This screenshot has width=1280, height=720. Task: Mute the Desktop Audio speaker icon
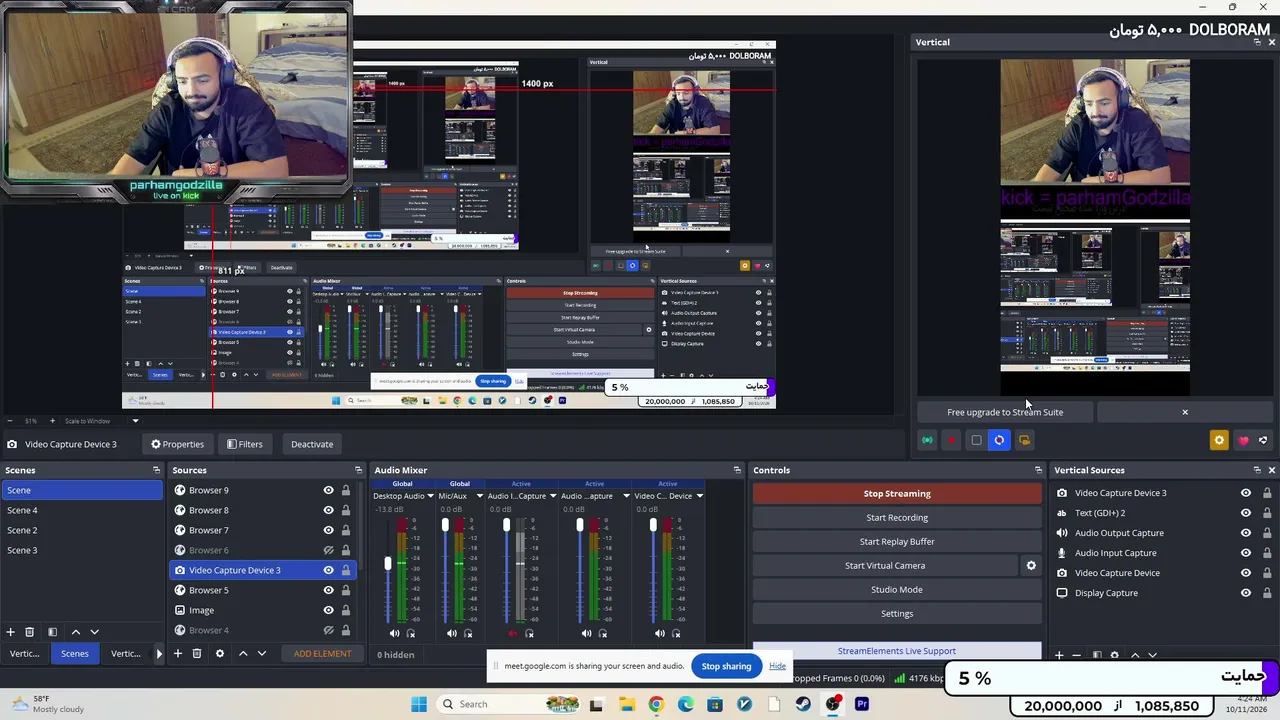click(x=394, y=633)
